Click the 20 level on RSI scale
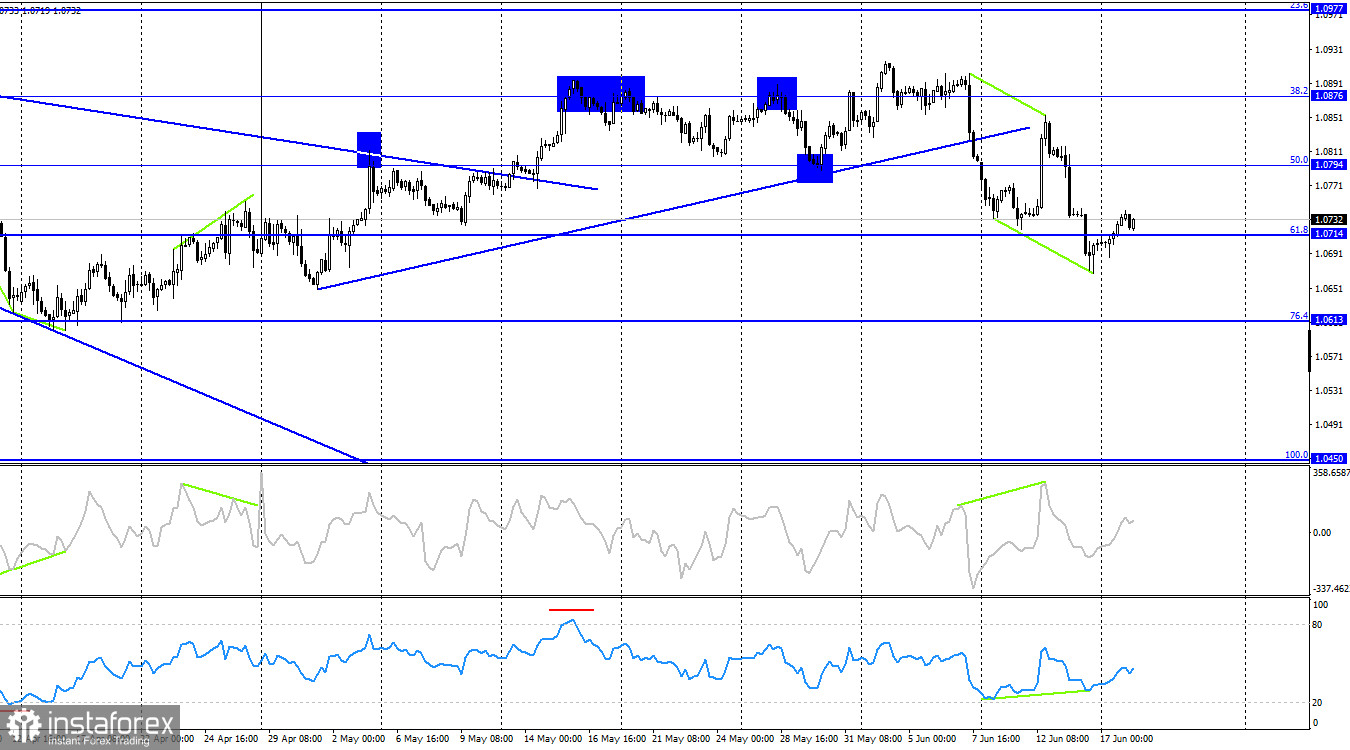 coord(1319,702)
